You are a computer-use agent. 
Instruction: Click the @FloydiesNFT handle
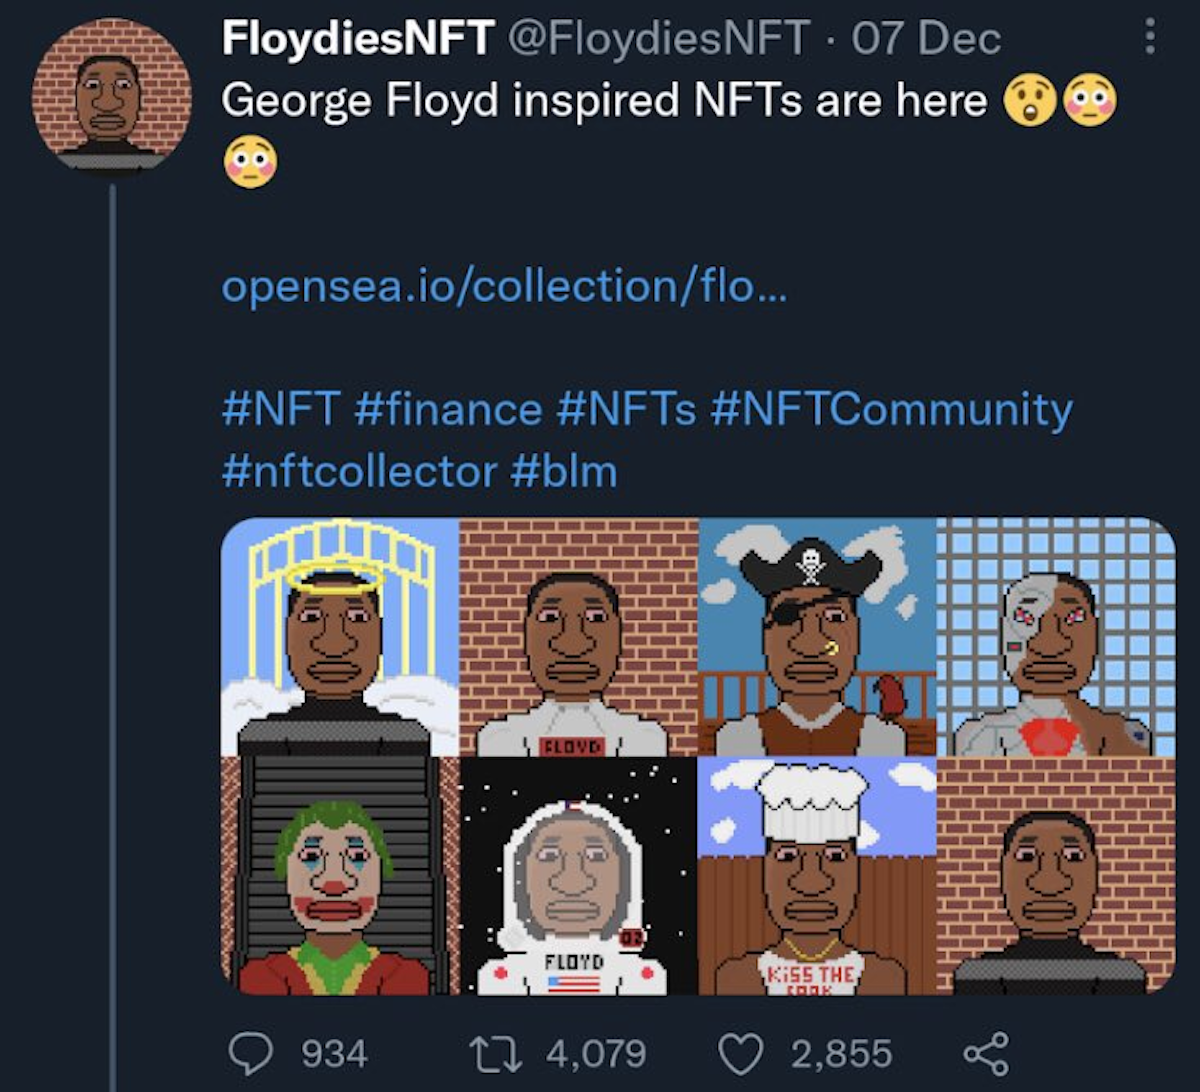pyautogui.click(x=659, y=39)
